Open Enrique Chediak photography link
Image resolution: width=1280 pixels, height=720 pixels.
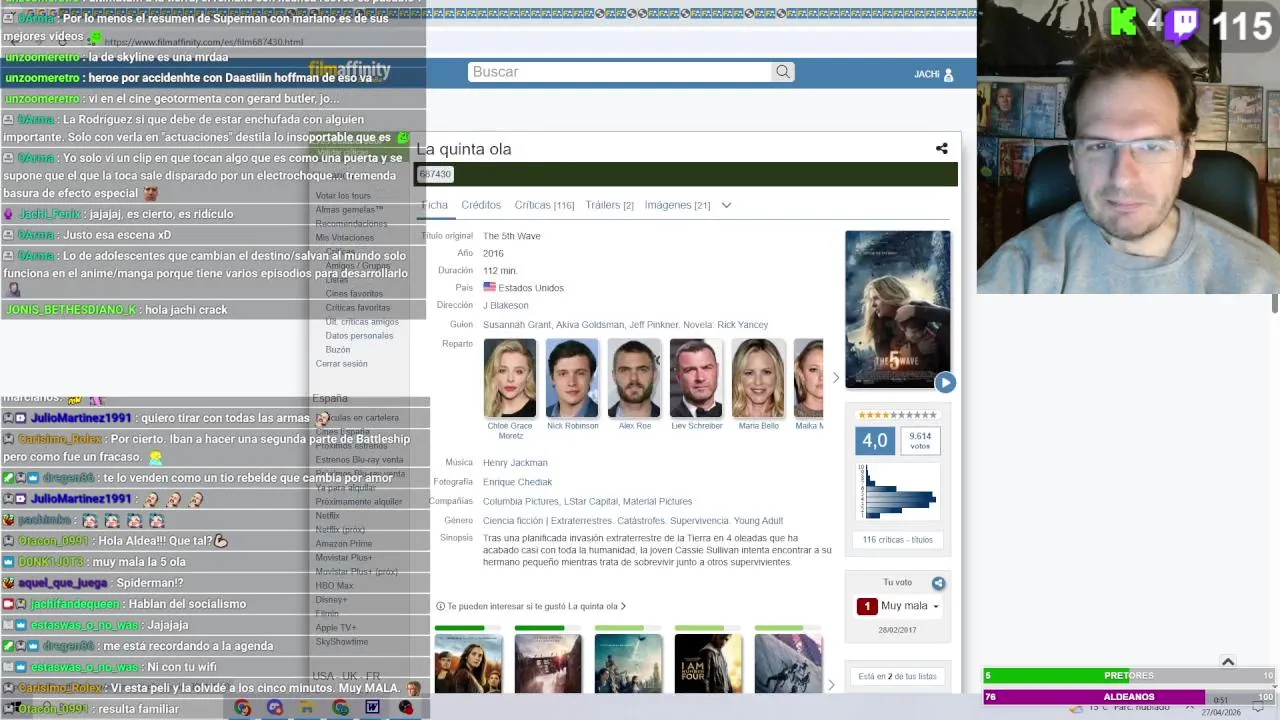[x=517, y=482]
